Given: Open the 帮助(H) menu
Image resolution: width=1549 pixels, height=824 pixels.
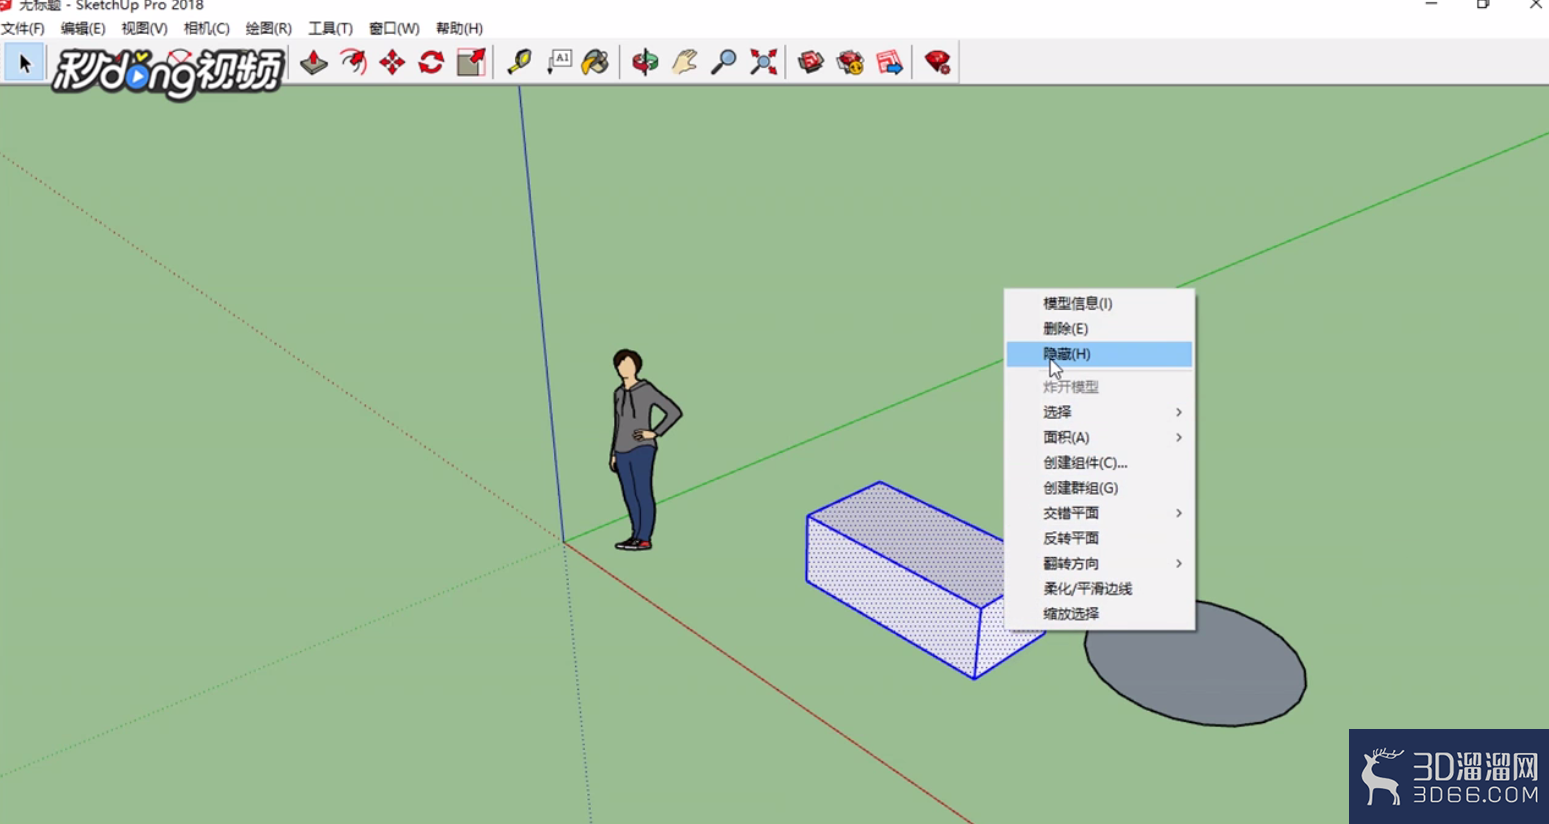Looking at the screenshot, I should (x=459, y=28).
